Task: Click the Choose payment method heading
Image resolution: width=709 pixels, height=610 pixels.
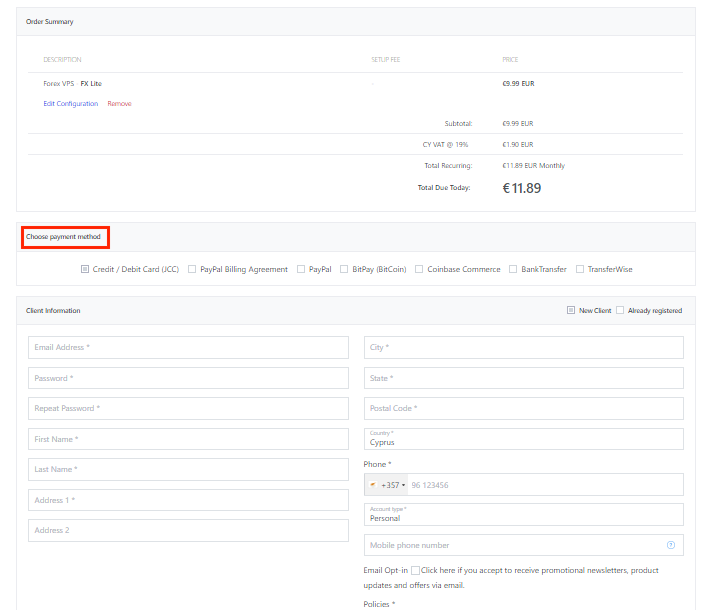Action: tap(63, 236)
